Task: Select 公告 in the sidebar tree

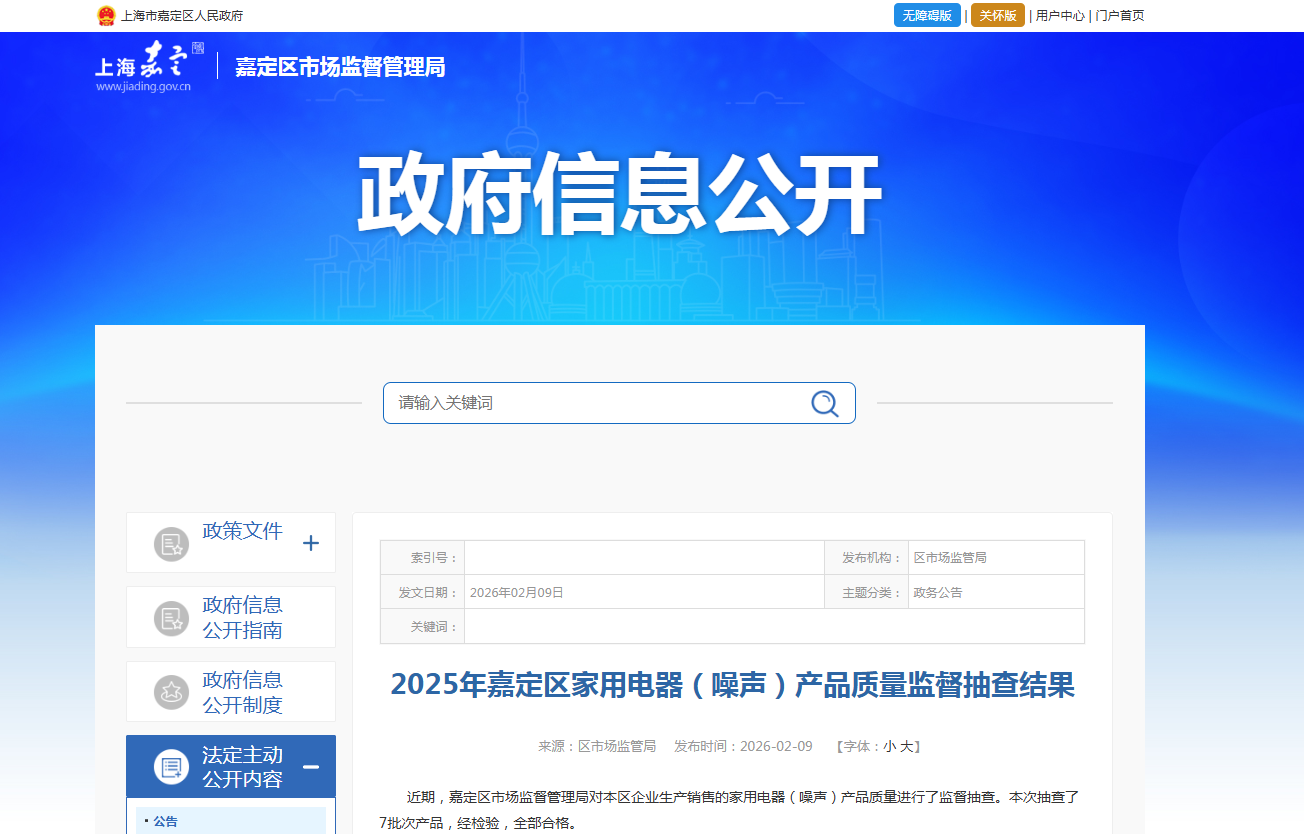Action: click(165, 821)
